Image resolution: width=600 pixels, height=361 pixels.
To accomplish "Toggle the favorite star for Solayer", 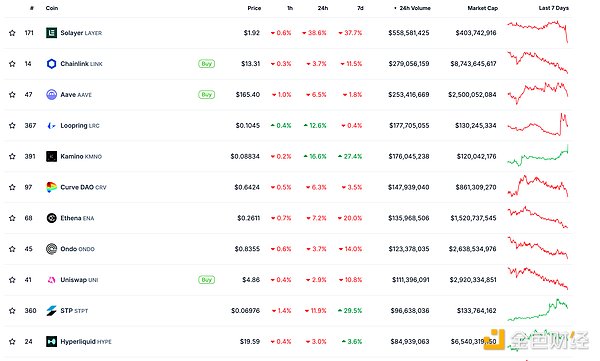I will coord(12,33).
